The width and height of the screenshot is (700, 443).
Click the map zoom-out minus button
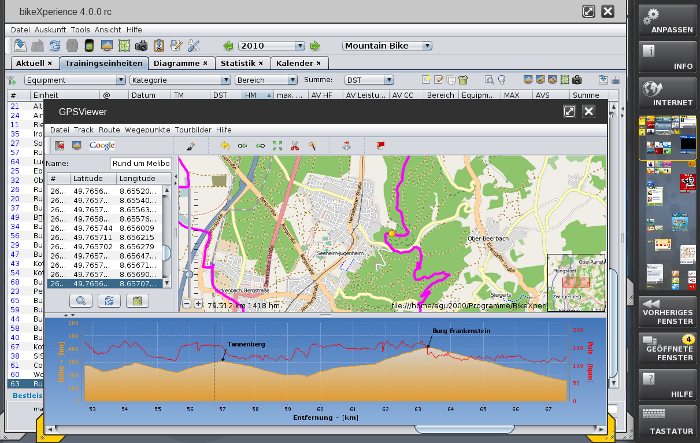click(x=187, y=304)
